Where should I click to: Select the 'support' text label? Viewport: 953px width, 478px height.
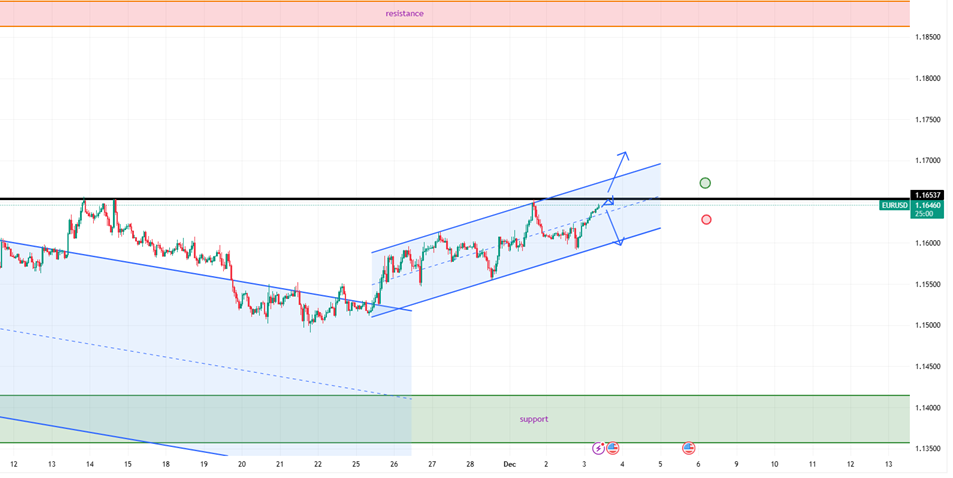point(534,419)
